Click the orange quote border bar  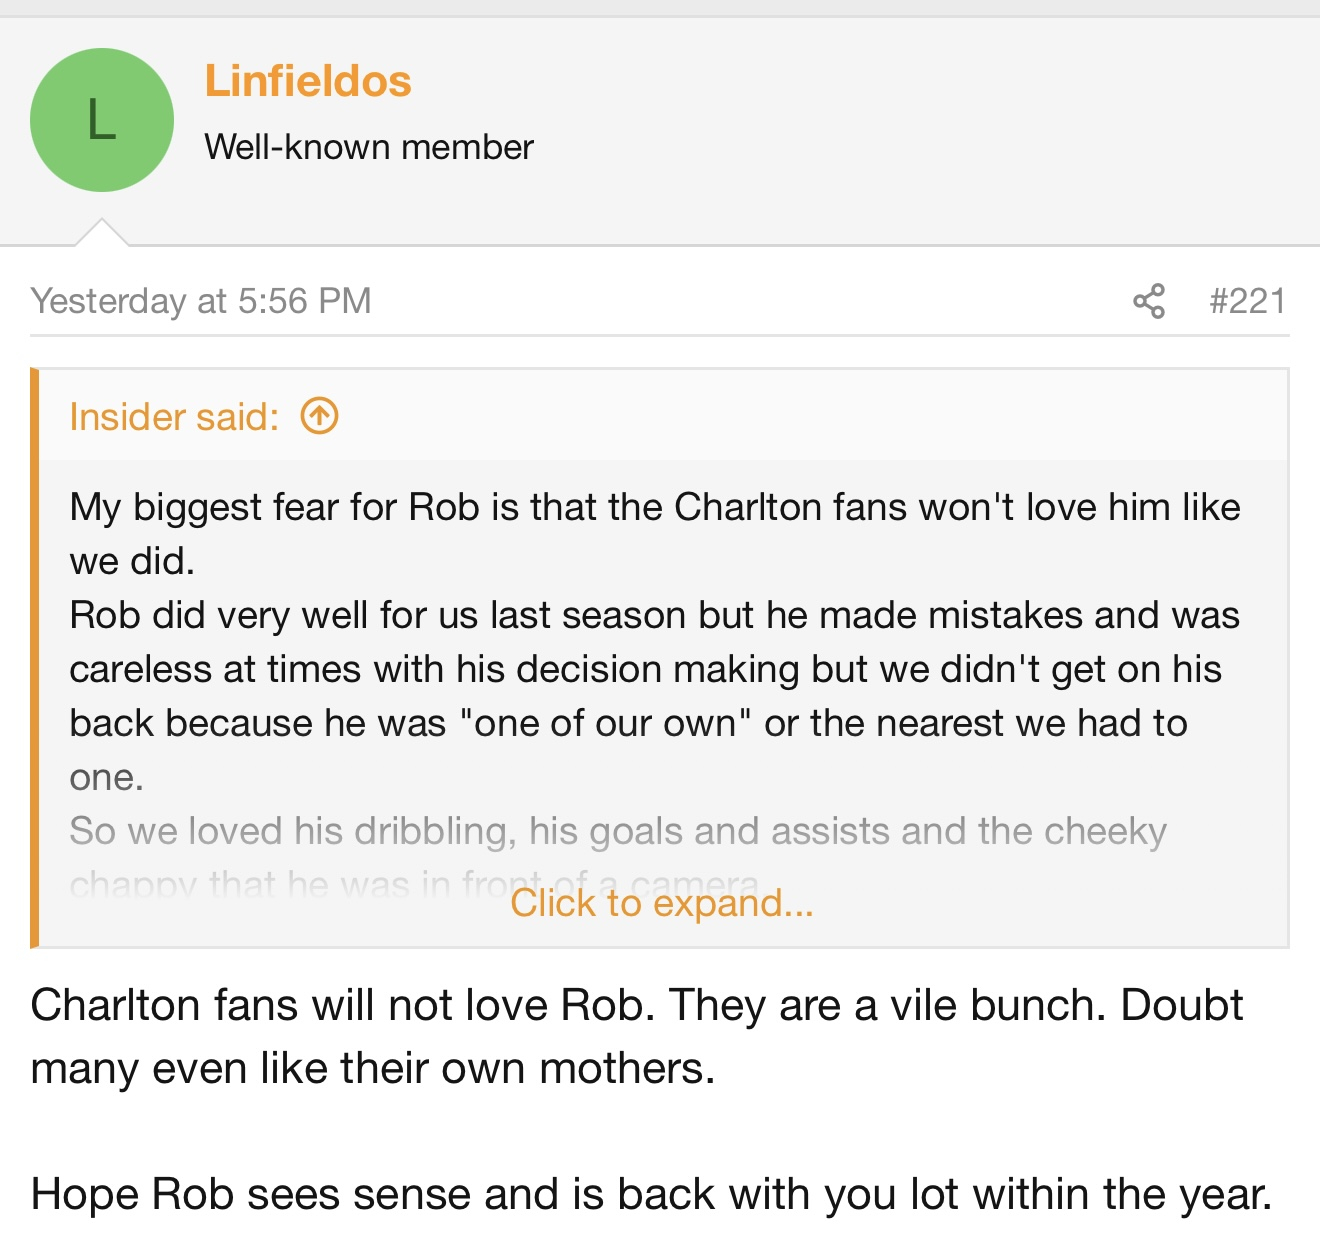click(35, 658)
